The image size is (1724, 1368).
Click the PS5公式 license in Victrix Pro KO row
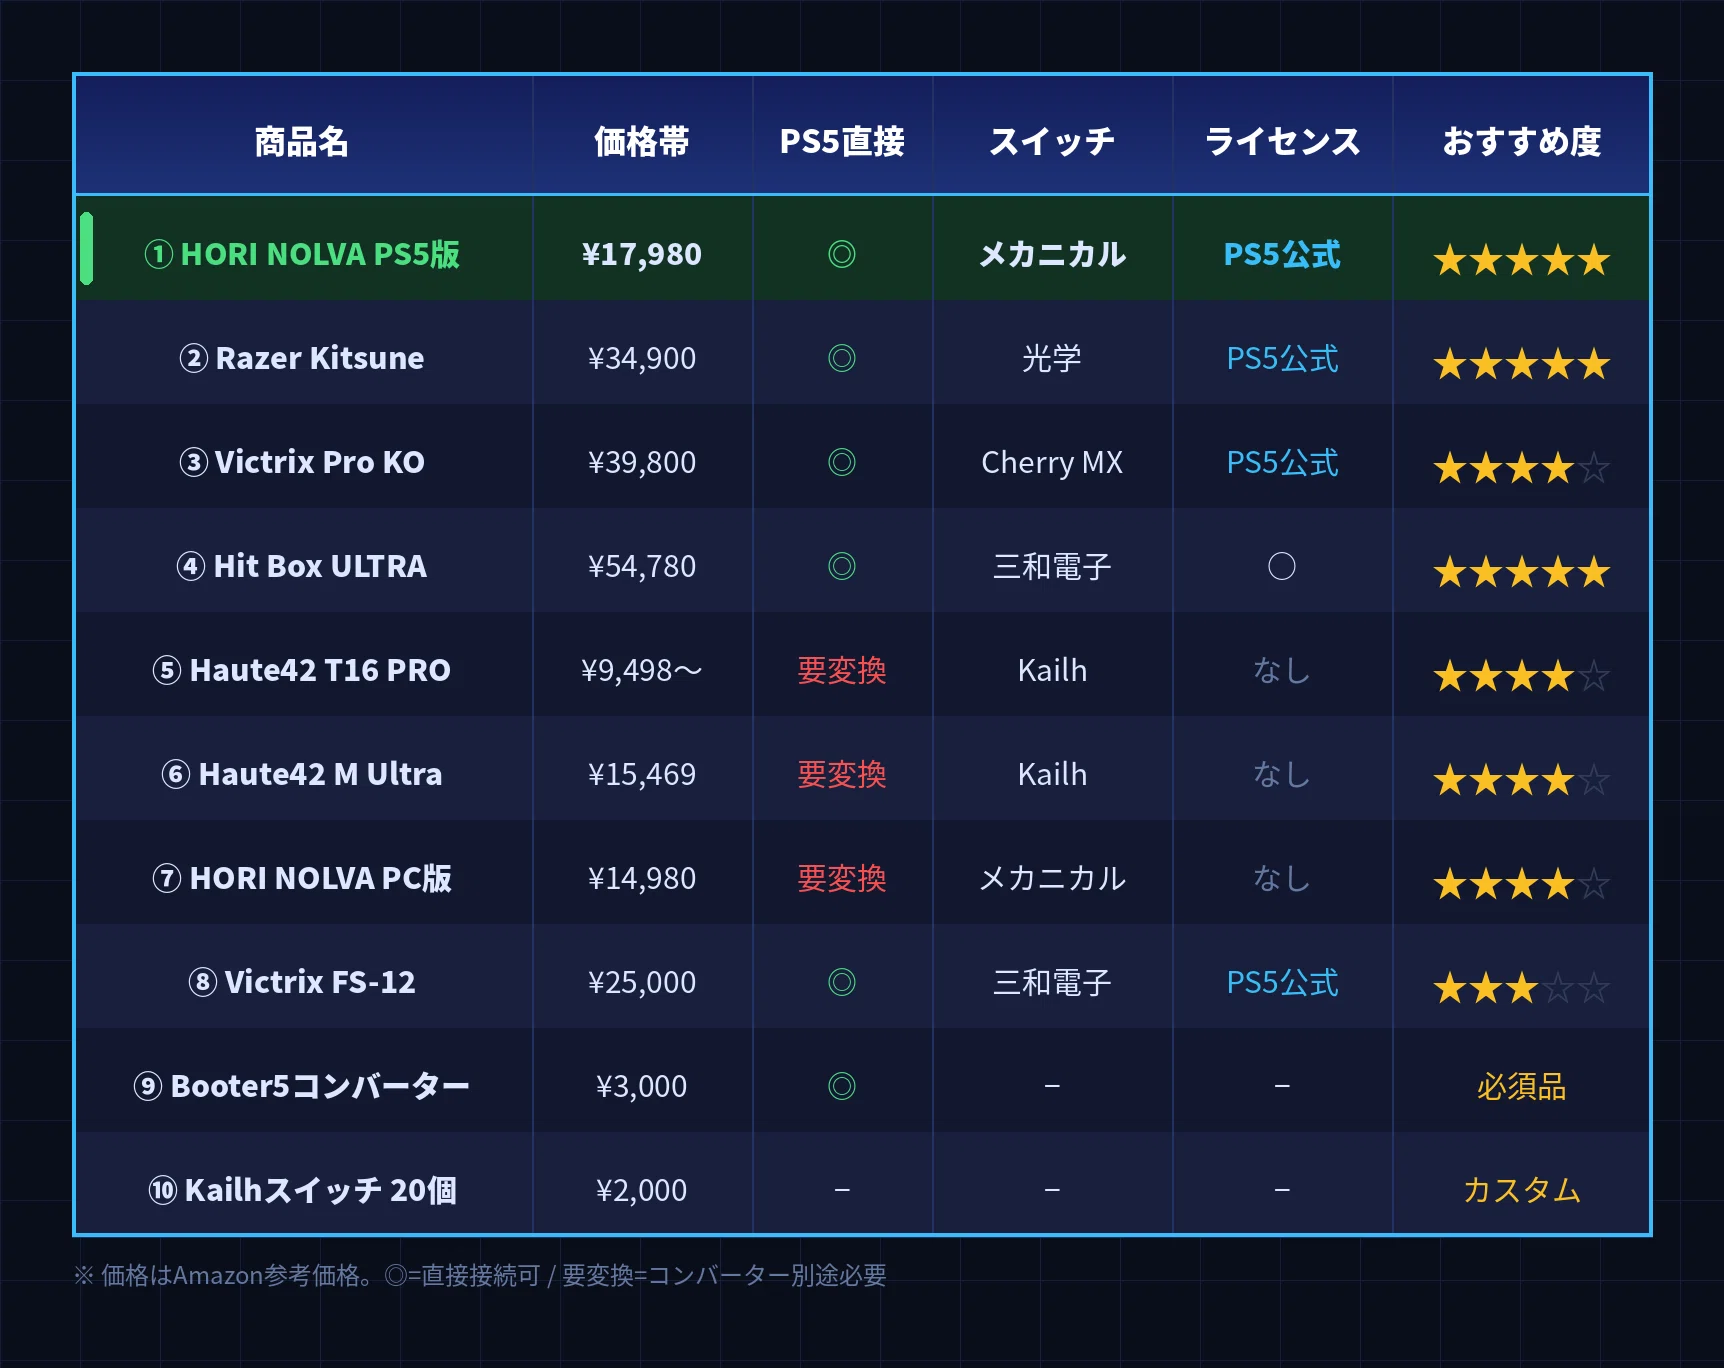pyautogui.click(x=1282, y=462)
